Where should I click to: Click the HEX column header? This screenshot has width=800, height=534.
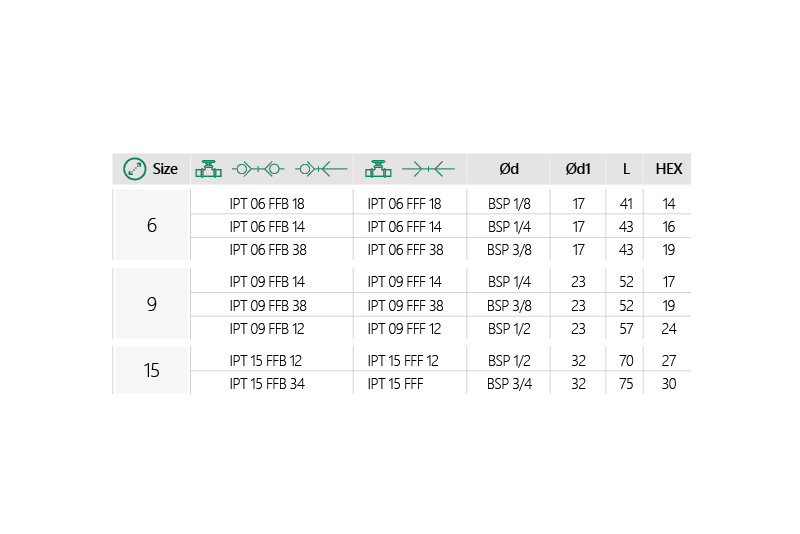coord(668,169)
